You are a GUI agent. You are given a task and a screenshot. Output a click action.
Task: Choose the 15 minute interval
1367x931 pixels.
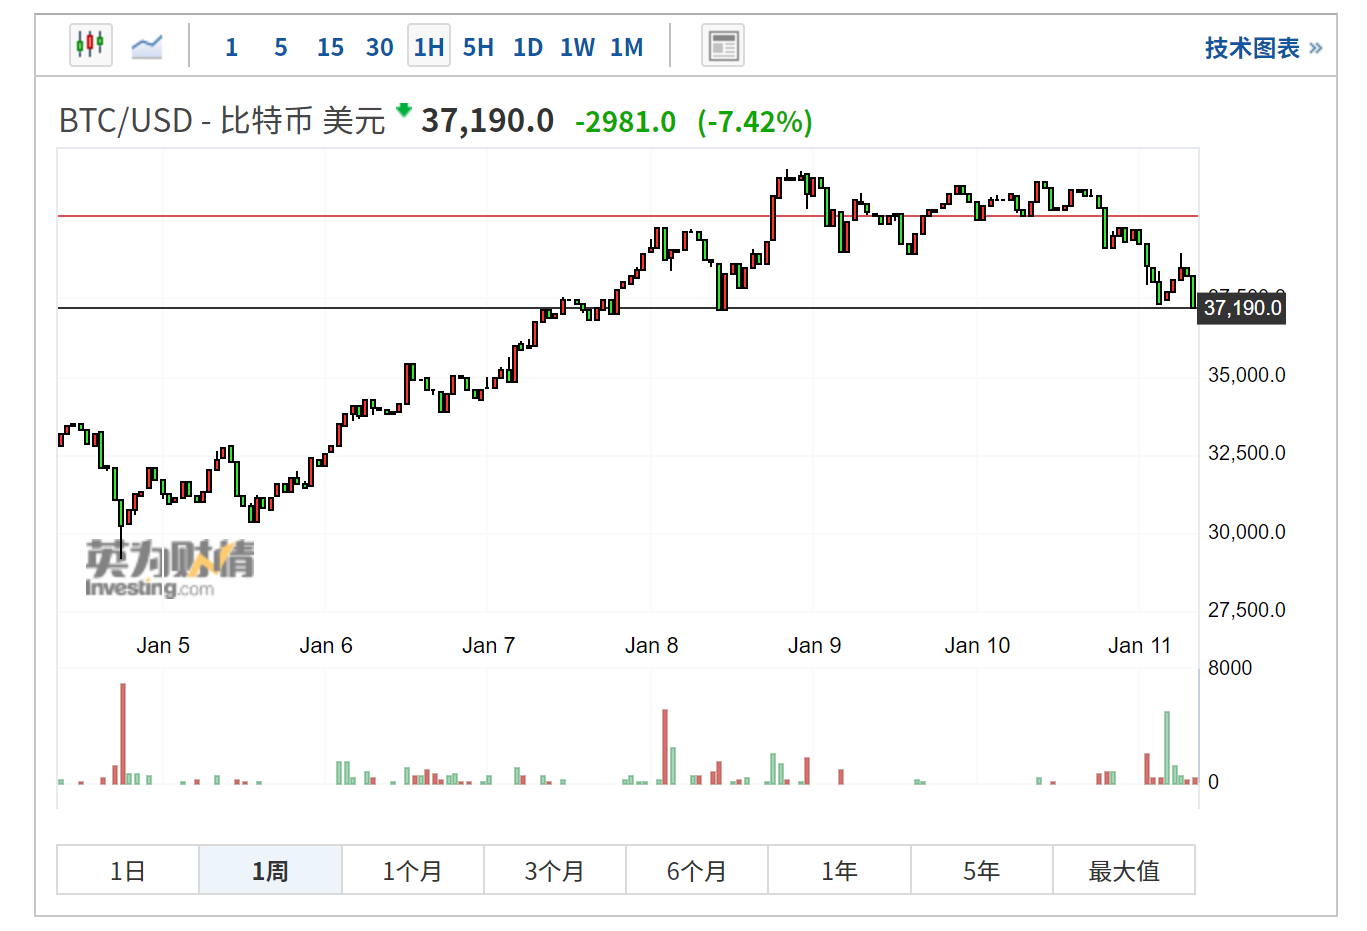pos(330,47)
